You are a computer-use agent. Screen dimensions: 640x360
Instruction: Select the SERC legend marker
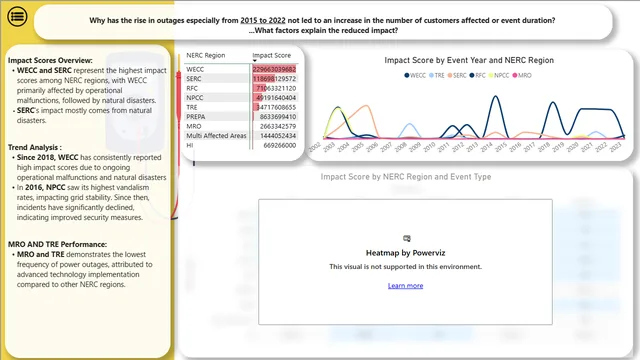tap(450, 76)
